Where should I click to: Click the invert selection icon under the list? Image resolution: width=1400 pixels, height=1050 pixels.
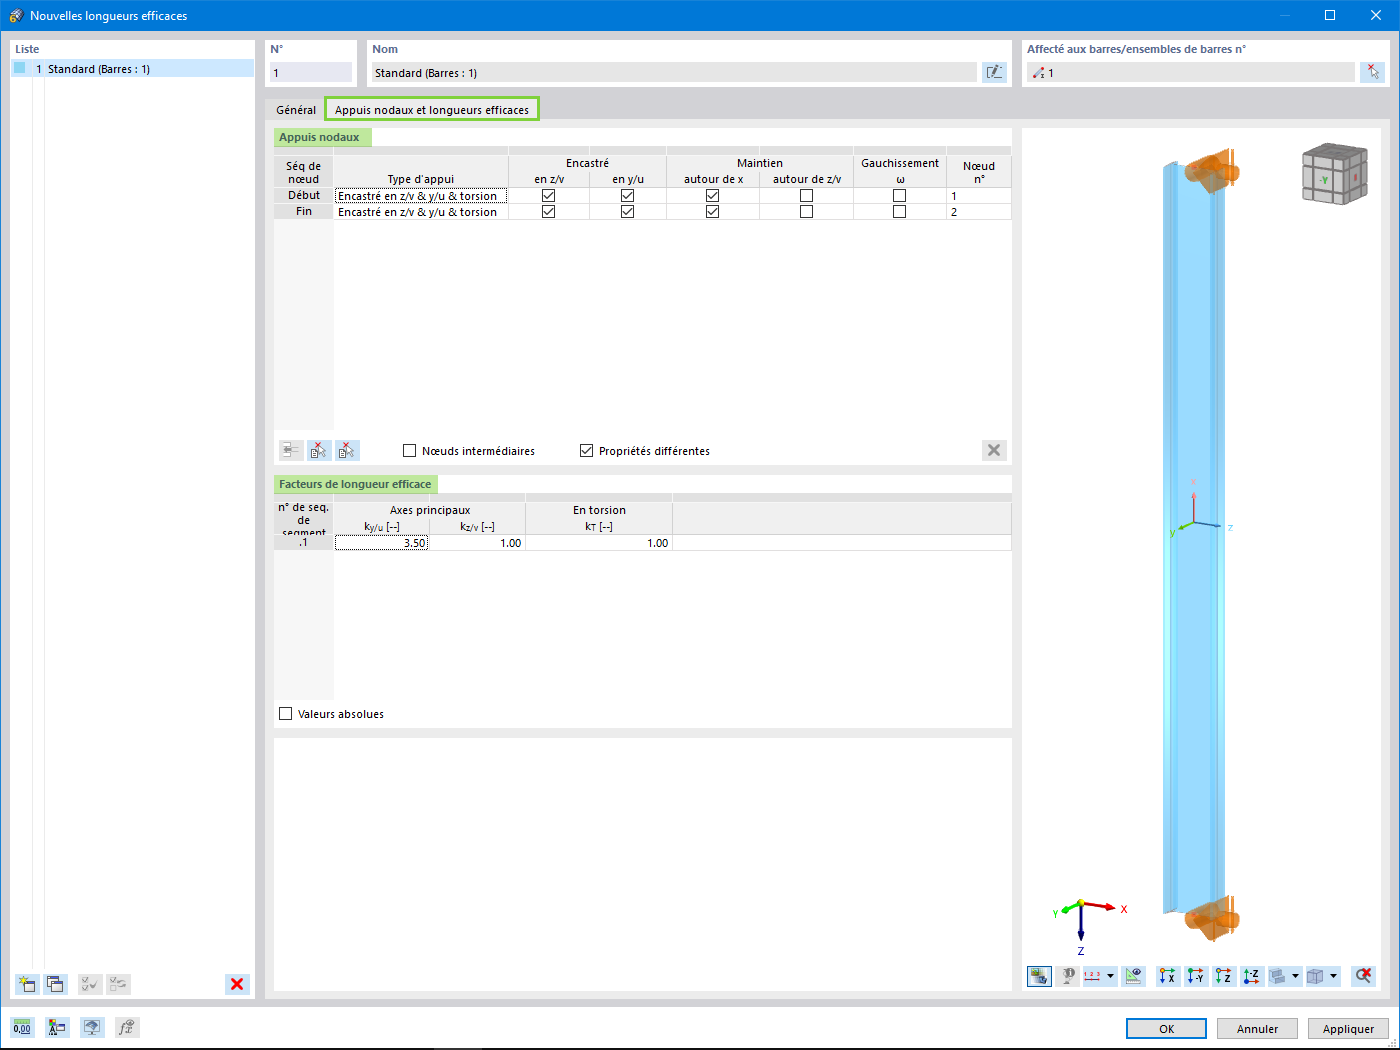(x=118, y=984)
